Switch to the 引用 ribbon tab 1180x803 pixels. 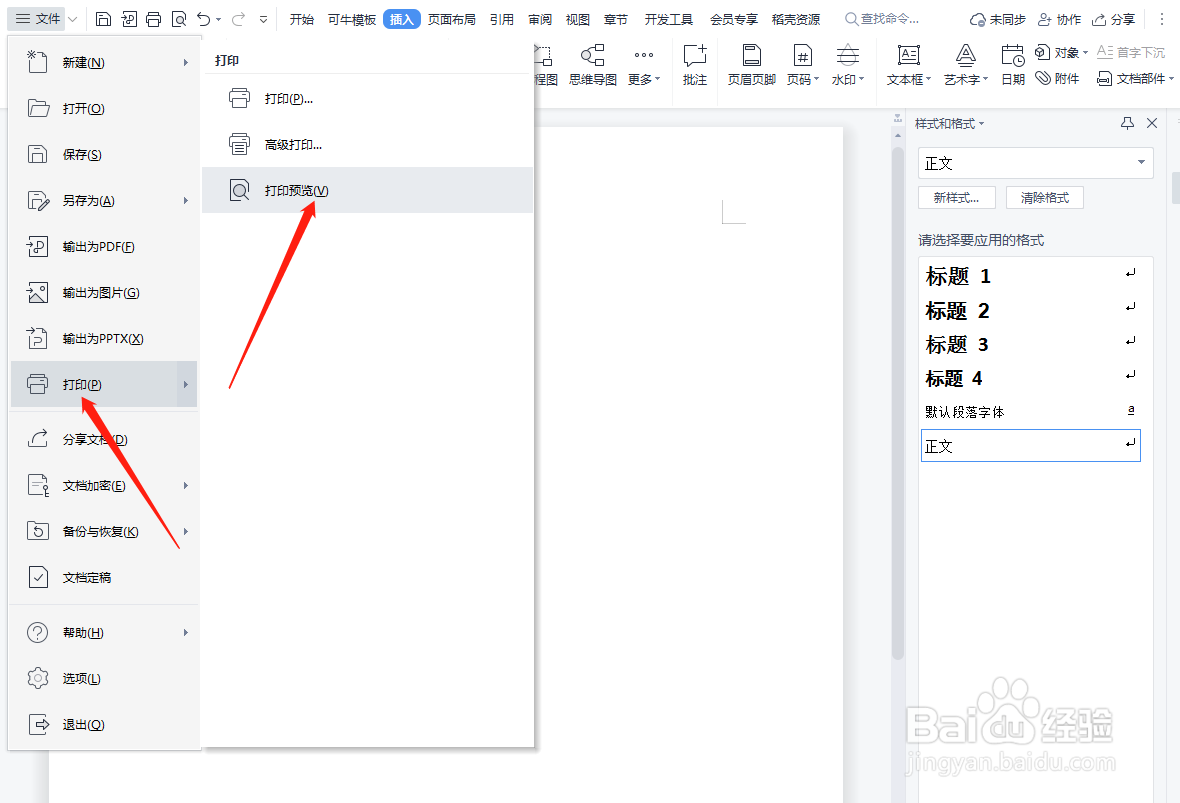pyautogui.click(x=502, y=20)
